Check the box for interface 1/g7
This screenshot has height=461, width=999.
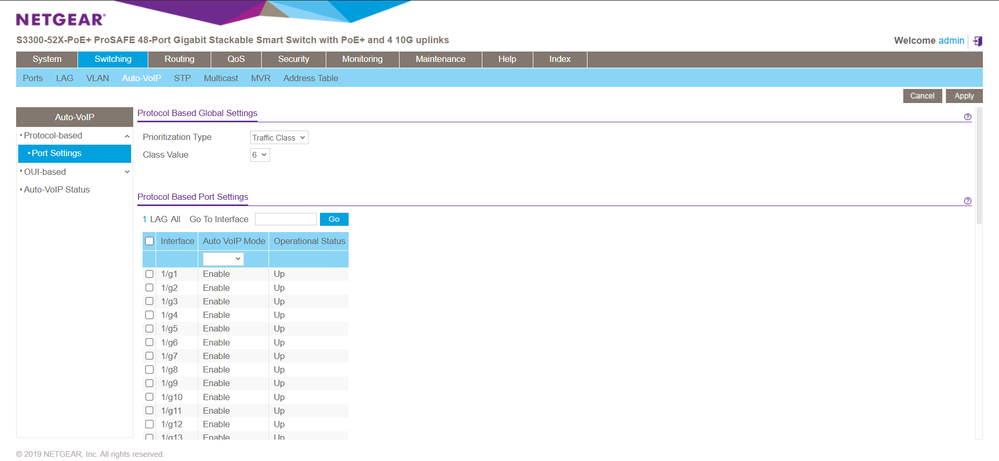(x=149, y=356)
